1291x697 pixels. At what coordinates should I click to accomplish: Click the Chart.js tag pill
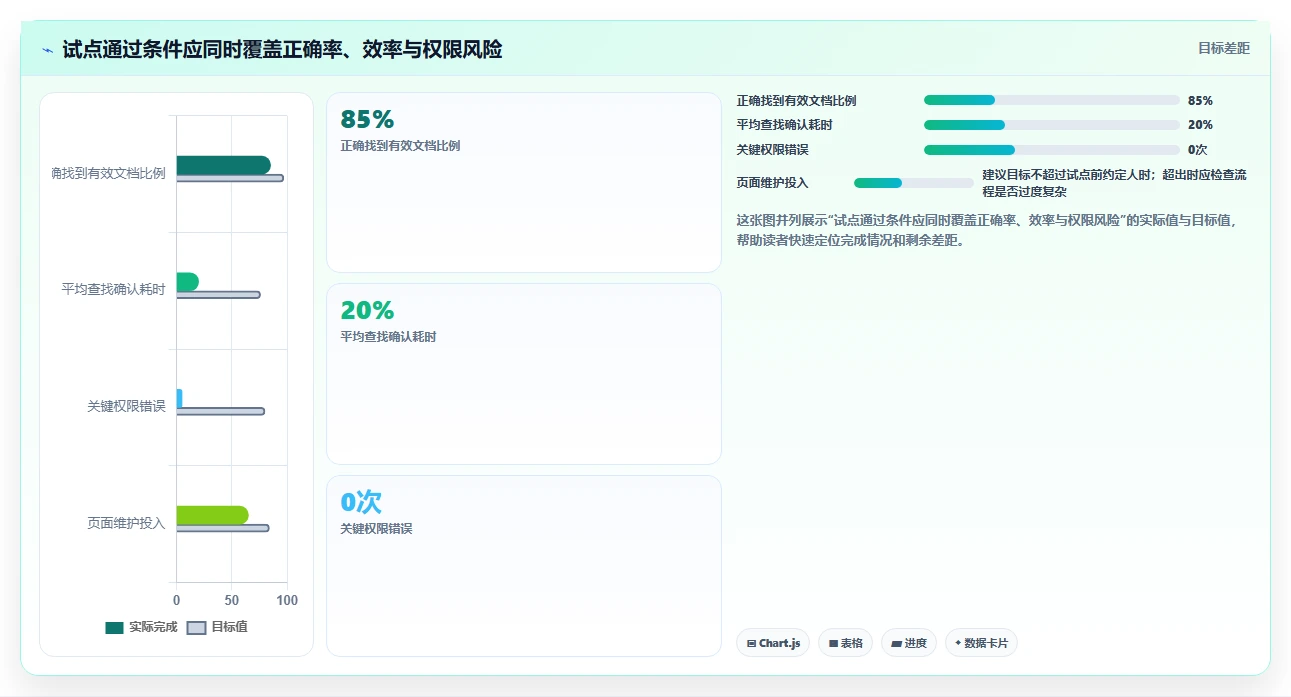pos(773,643)
